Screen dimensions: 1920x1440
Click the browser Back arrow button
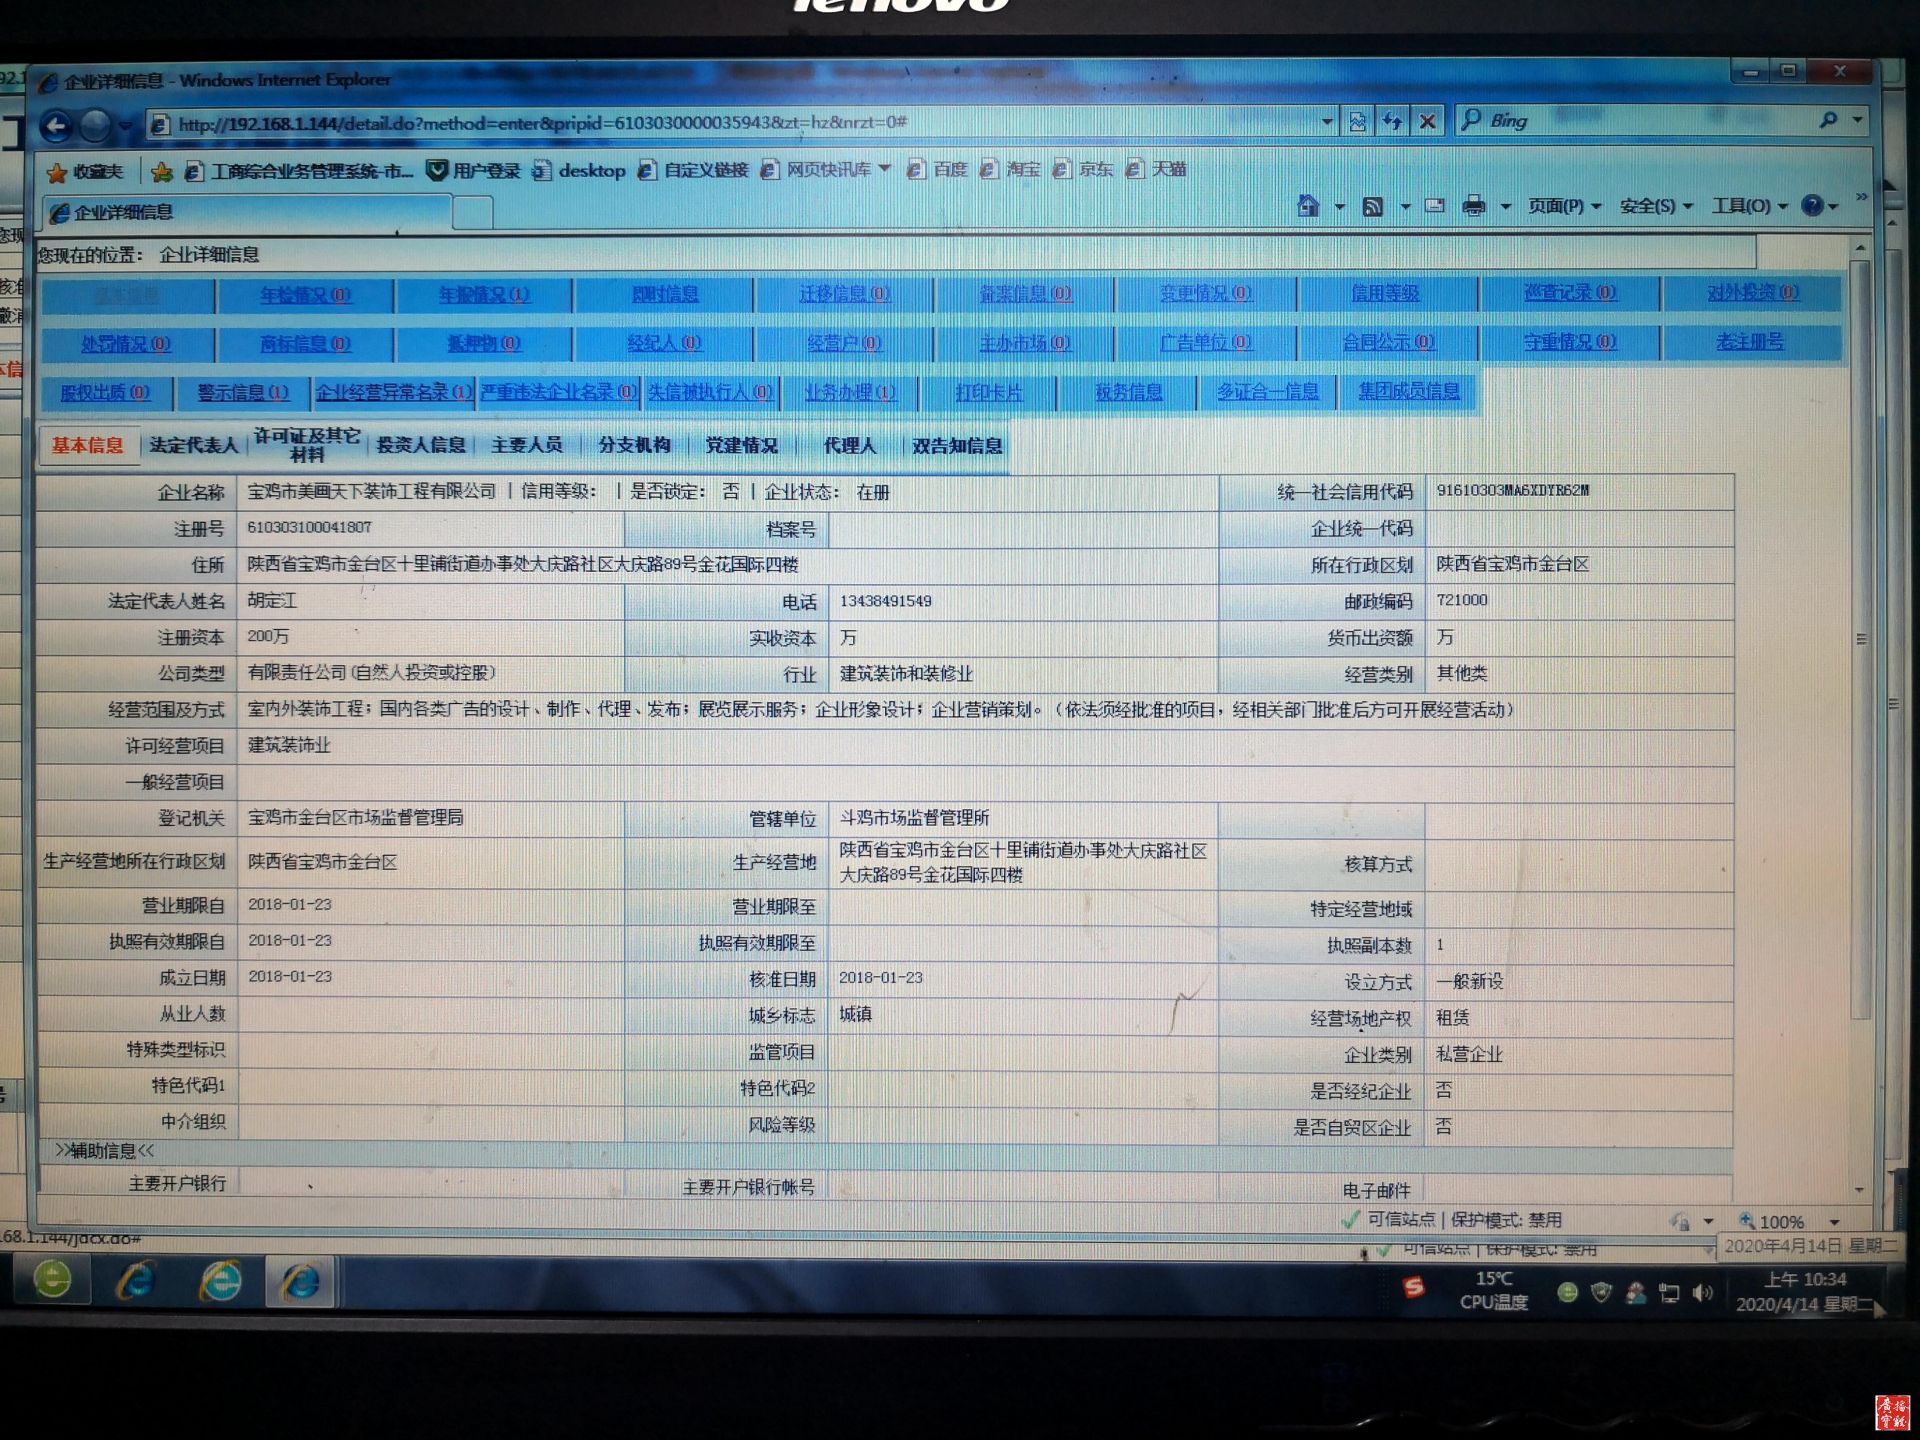pyautogui.click(x=57, y=126)
